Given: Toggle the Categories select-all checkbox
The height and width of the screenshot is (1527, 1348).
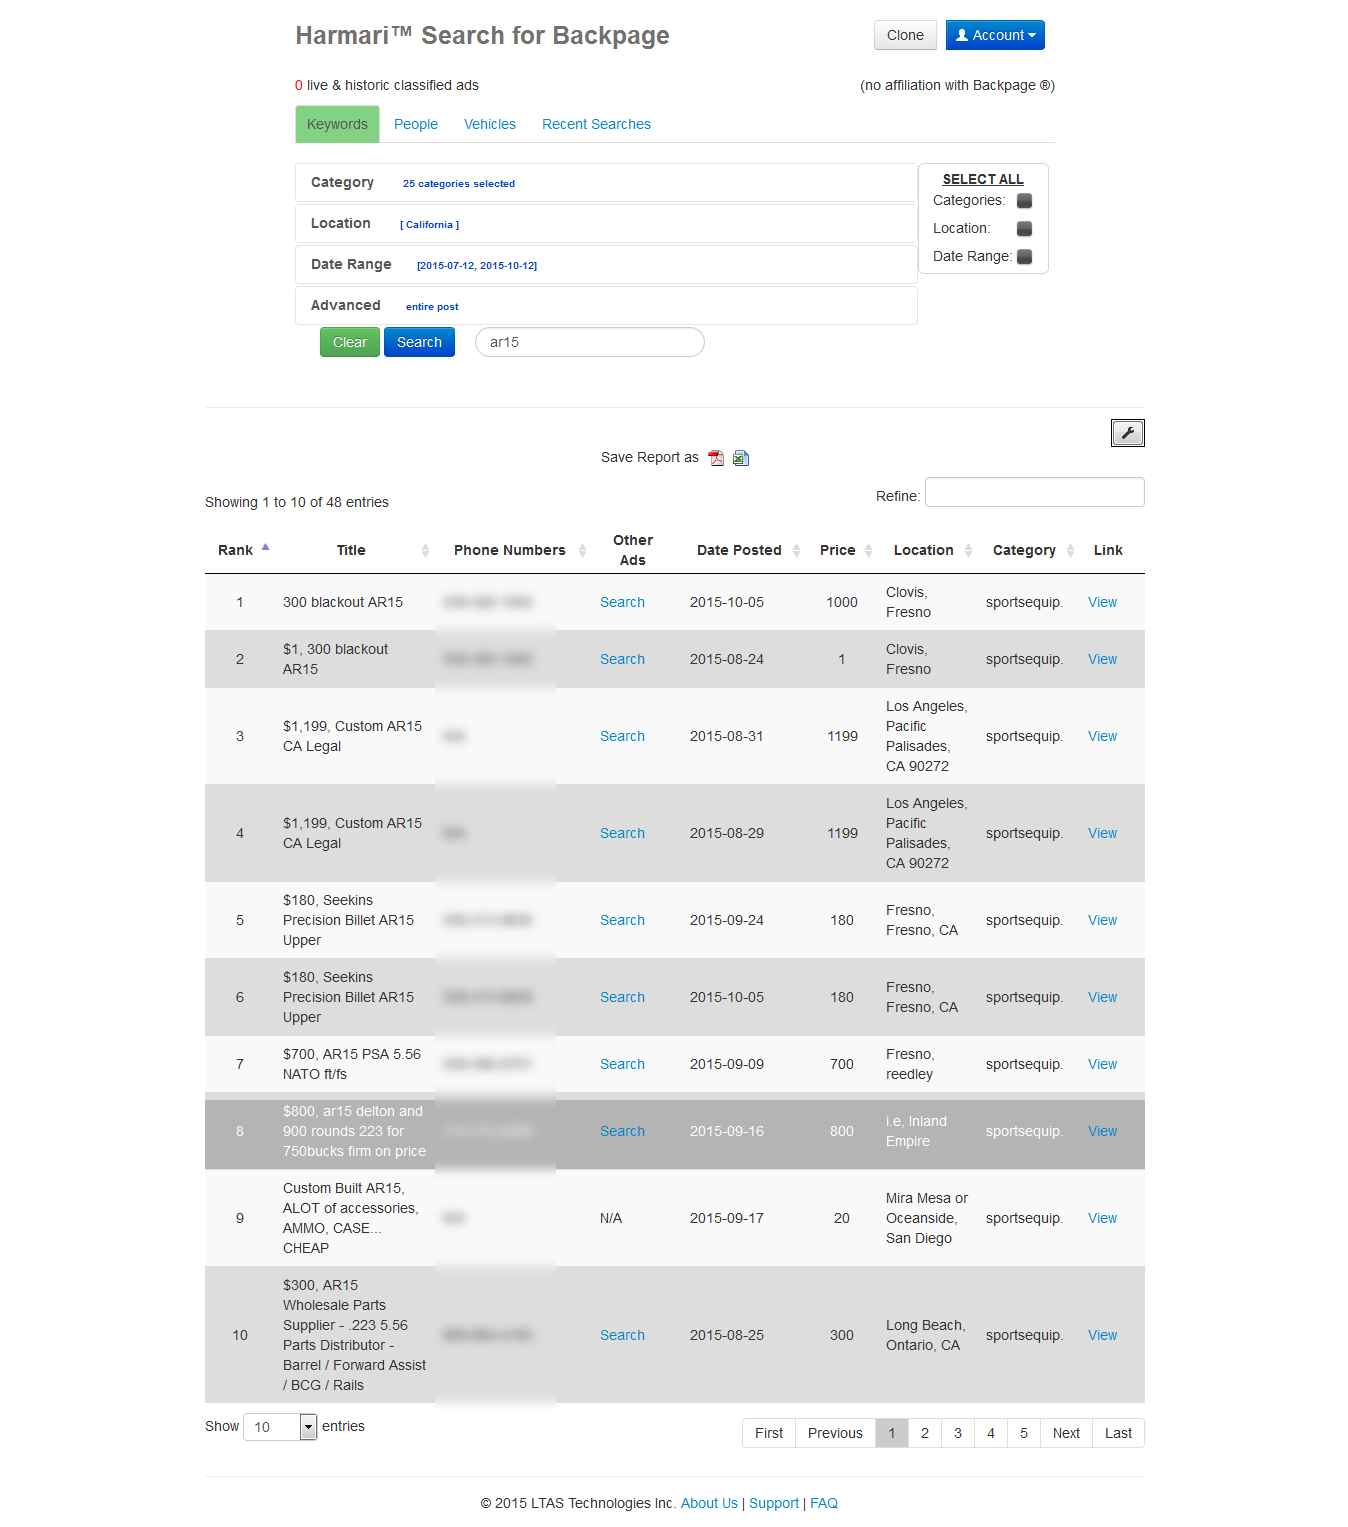Looking at the screenshot, I should (x=1024, y=201).
